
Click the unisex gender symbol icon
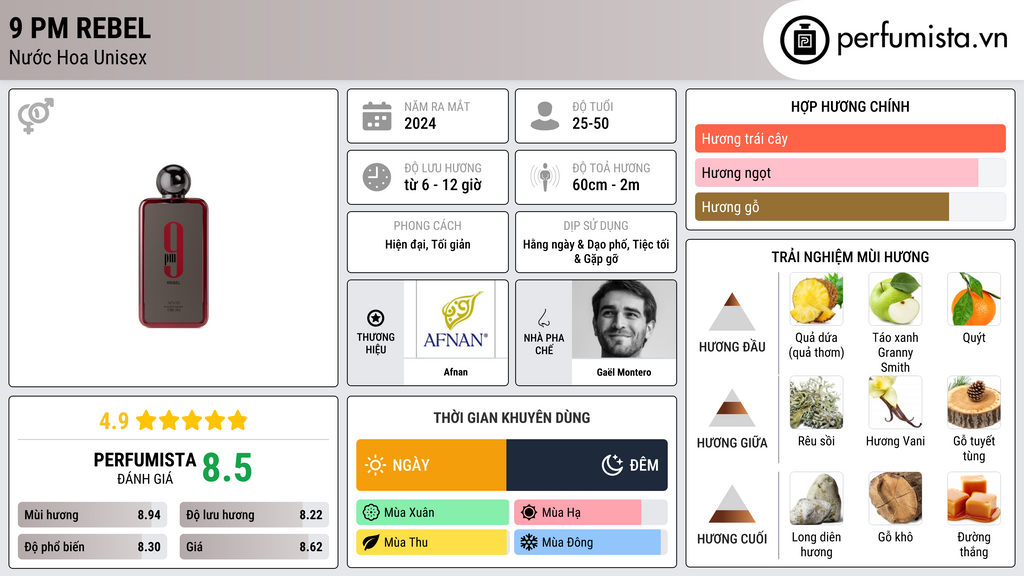click(35, 116)
